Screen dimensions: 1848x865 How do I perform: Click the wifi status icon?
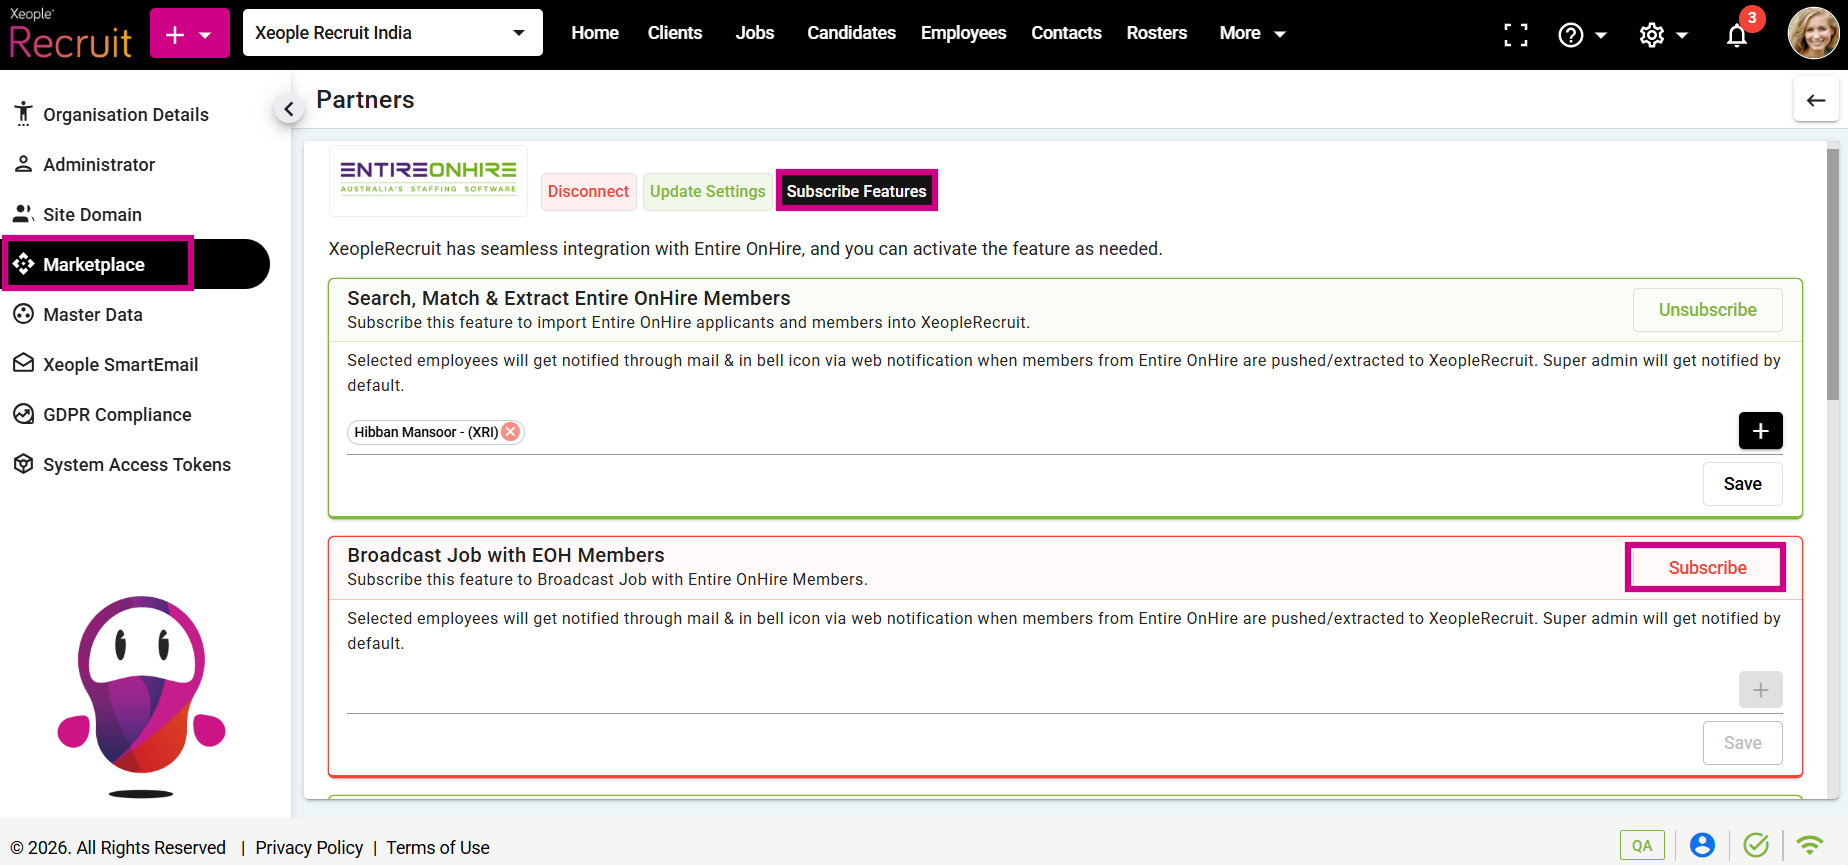[x=1809, y=846]
